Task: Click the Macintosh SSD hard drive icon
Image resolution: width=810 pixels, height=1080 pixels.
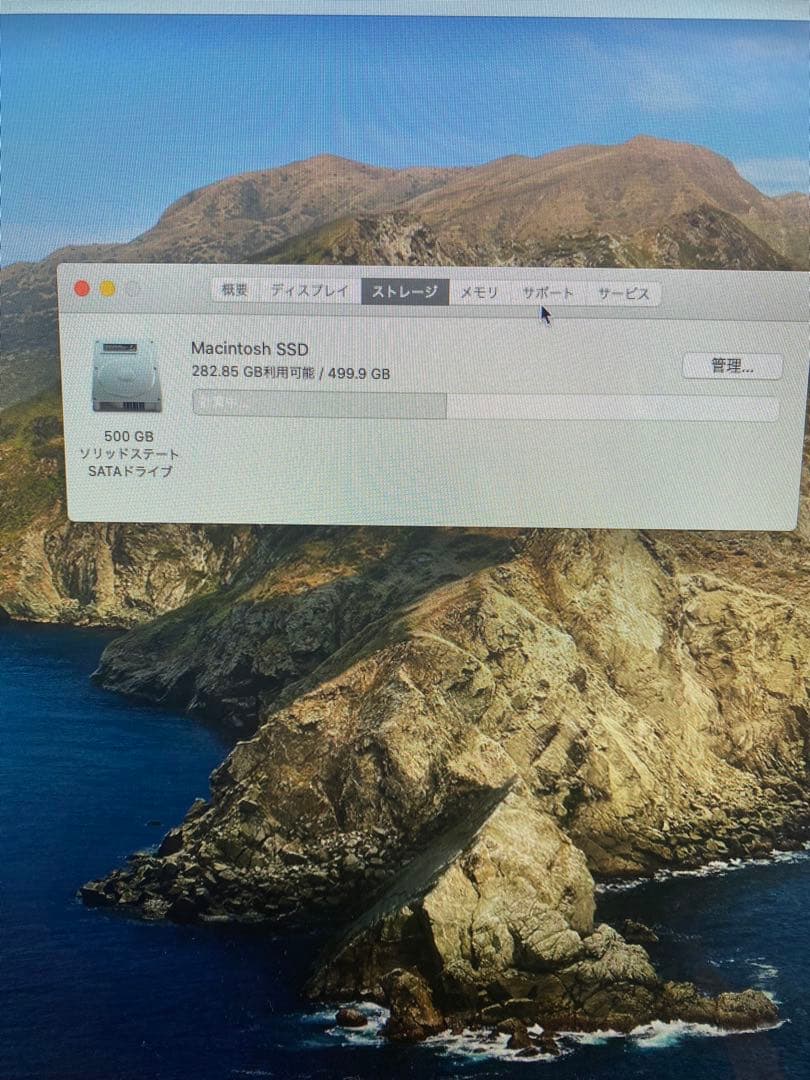Action: tap(124, 378)
